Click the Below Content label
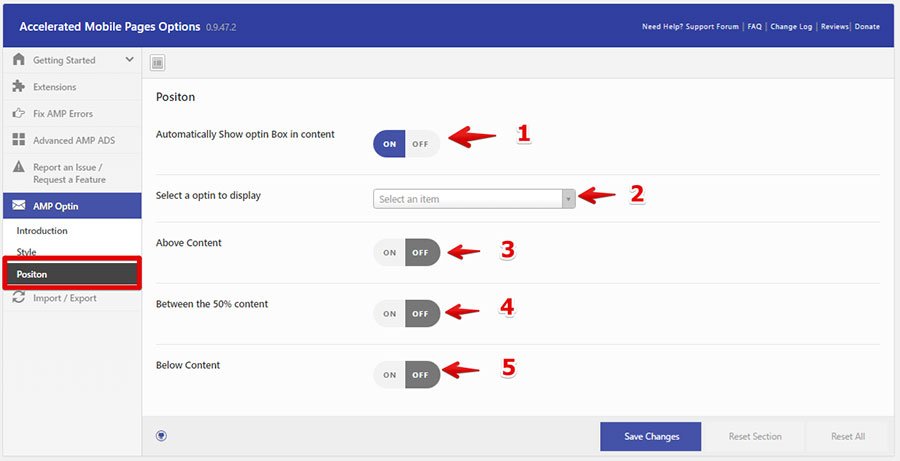Image resolution: width=900 pixels, height=461 pixels. [188, 365]
